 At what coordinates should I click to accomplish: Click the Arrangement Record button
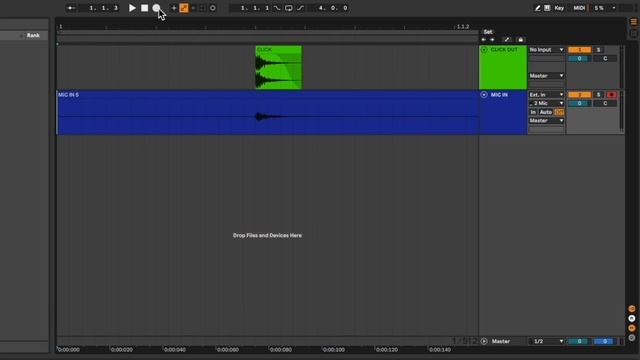click(156, 8)
